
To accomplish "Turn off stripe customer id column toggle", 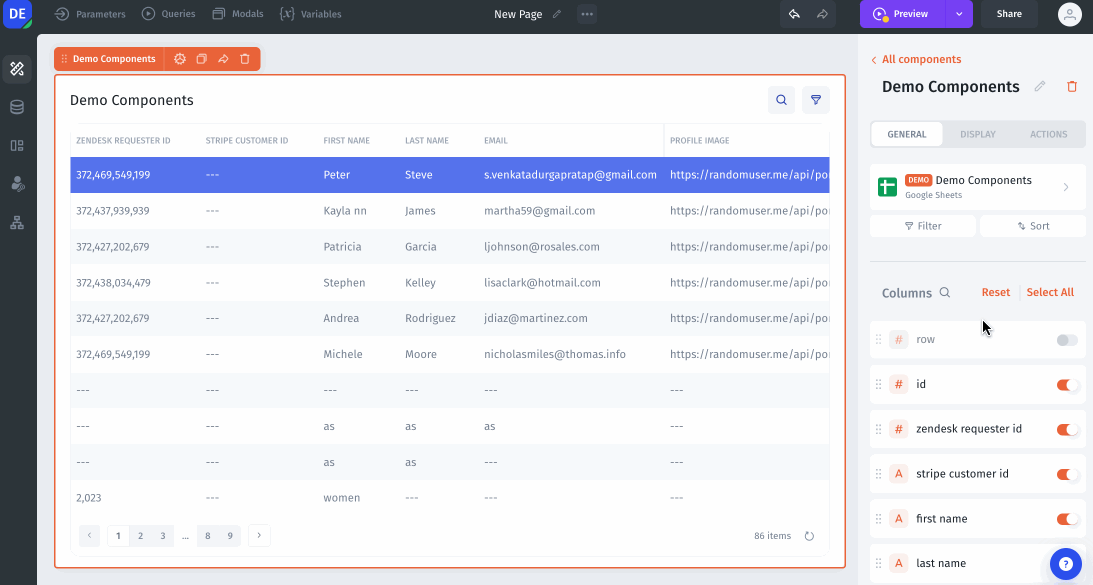I will pyautogui.click(x=1067, y=475).
